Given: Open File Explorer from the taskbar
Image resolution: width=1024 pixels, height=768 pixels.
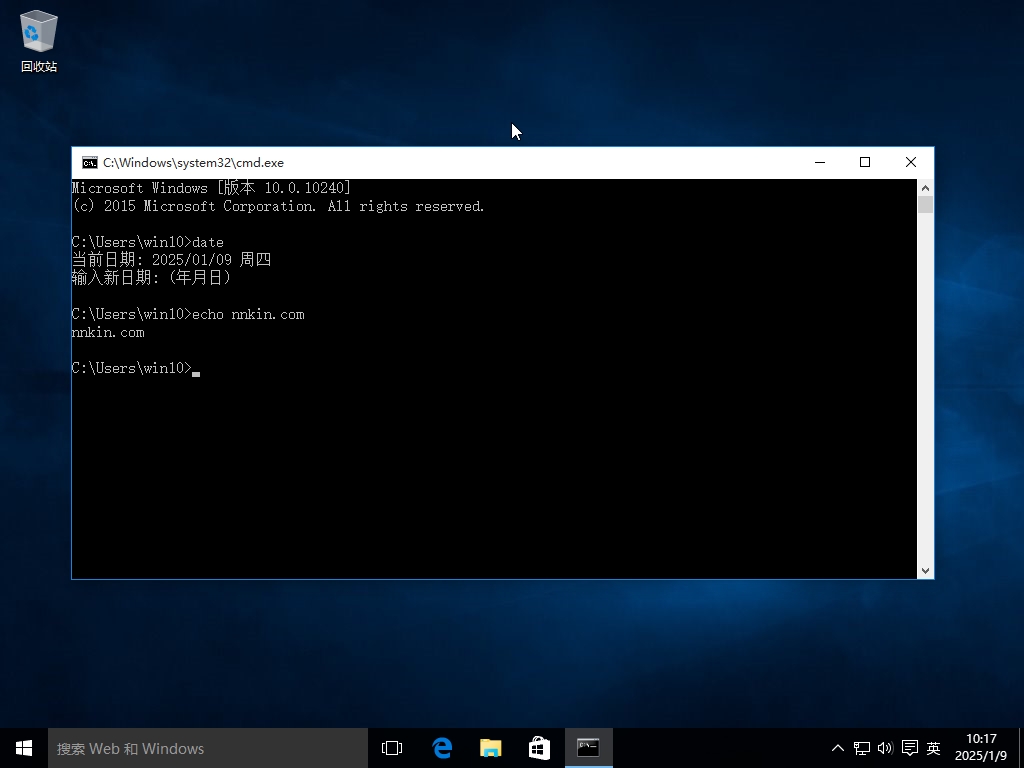Looking at the screenshot, I should (490, 748).
